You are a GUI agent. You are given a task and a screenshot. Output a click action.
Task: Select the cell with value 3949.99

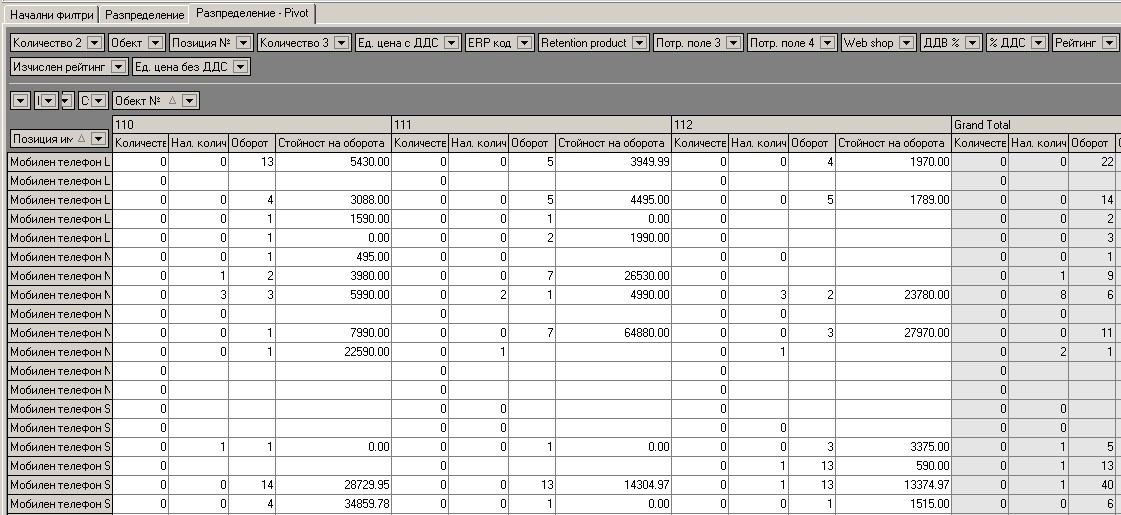(613, 162)
